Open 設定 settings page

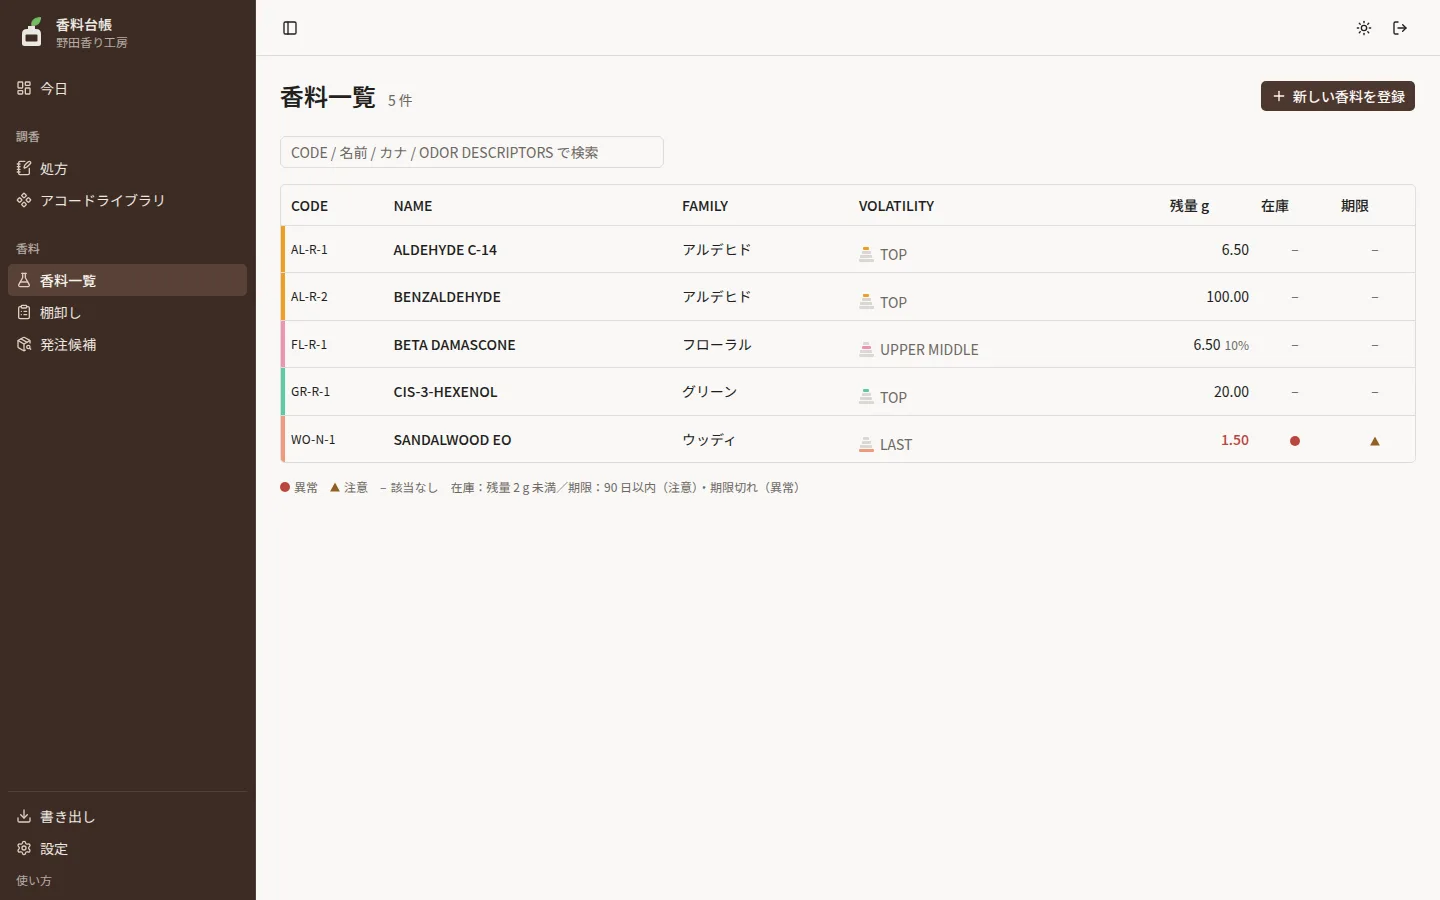pos(127,848)
